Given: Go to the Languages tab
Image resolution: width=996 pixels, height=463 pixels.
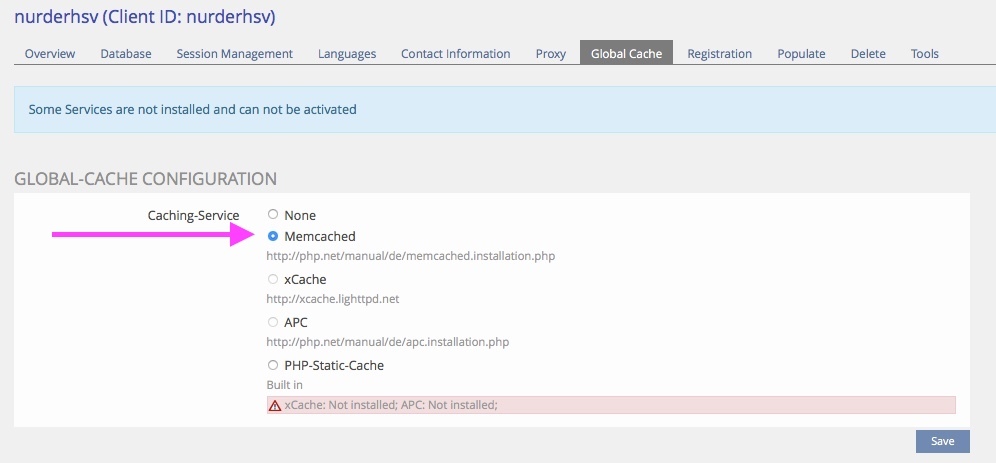Looking at the screenshot, I should (347, 53).
